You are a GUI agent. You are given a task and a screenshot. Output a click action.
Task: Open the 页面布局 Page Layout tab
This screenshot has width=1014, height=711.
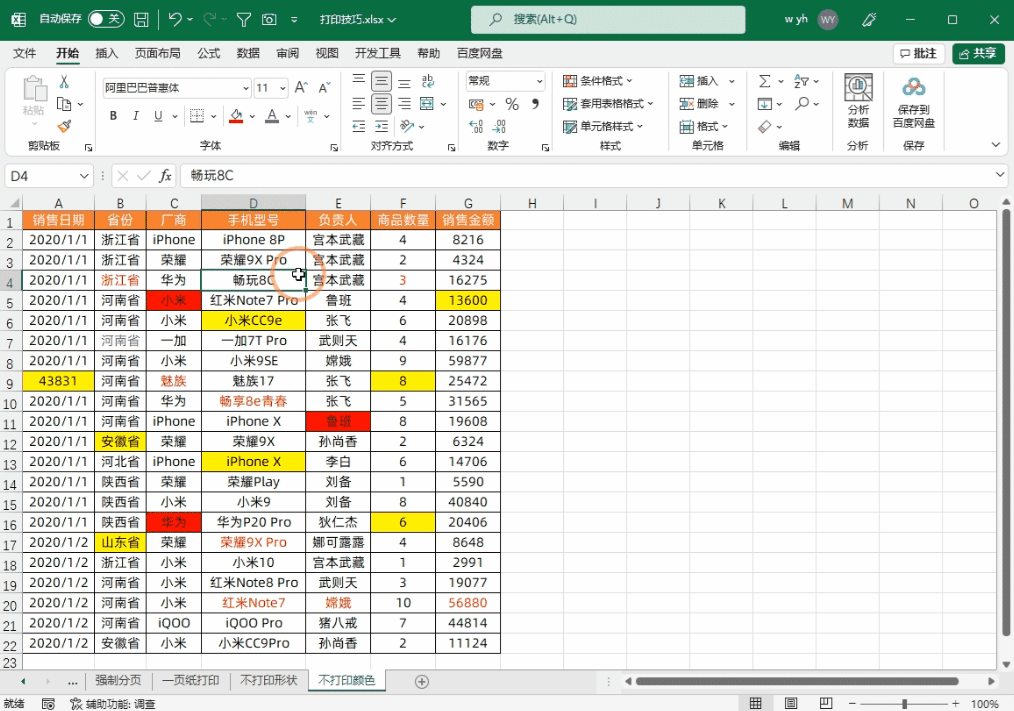pos(157,53)
